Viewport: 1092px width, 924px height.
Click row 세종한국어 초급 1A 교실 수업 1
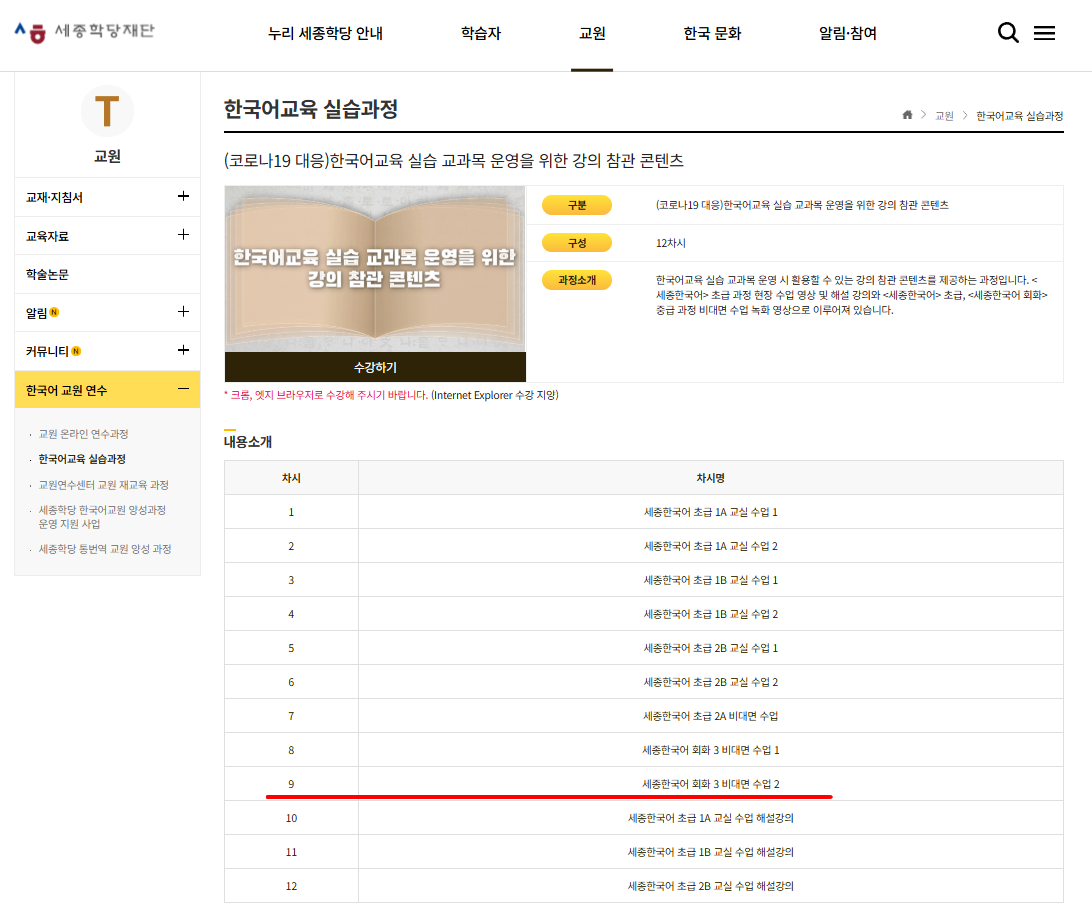(644, 512)
